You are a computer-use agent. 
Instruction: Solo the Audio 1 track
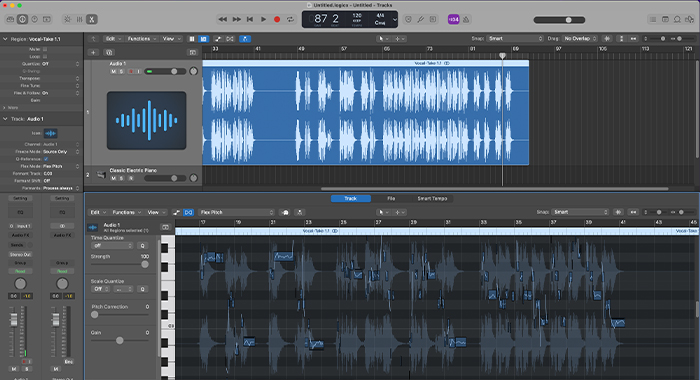121,71
